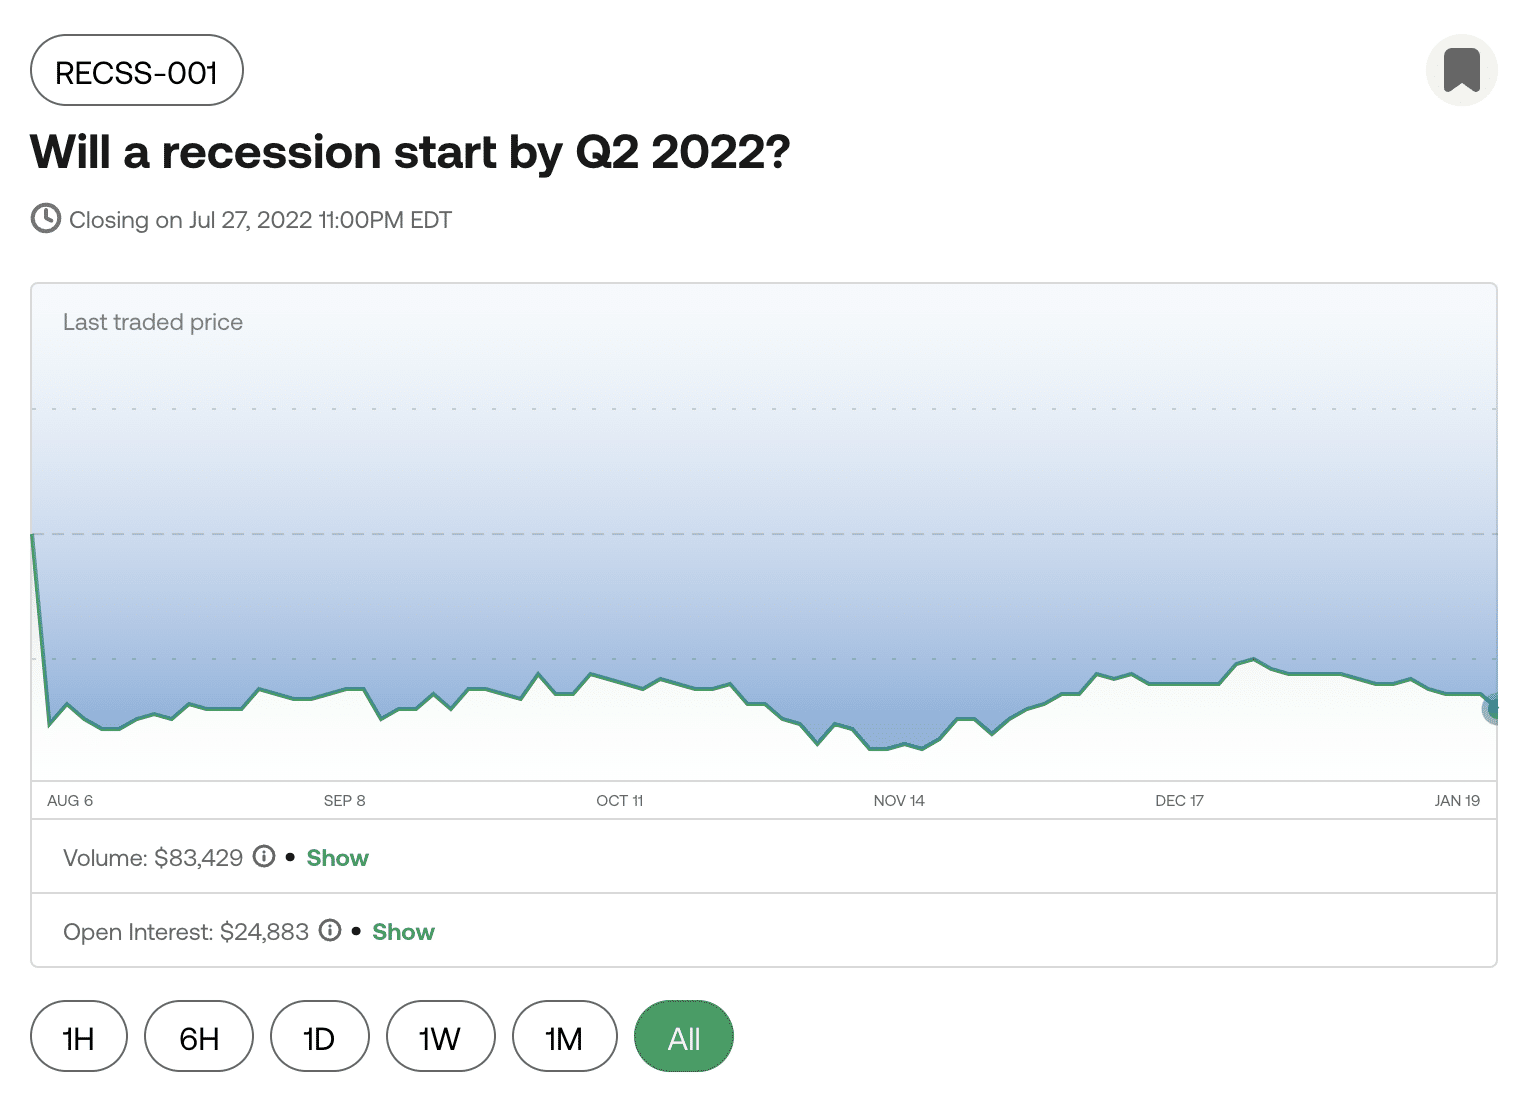1526x1102 pixels.
Task: Choose the 1D time range
Action: tap(320, 1036)
